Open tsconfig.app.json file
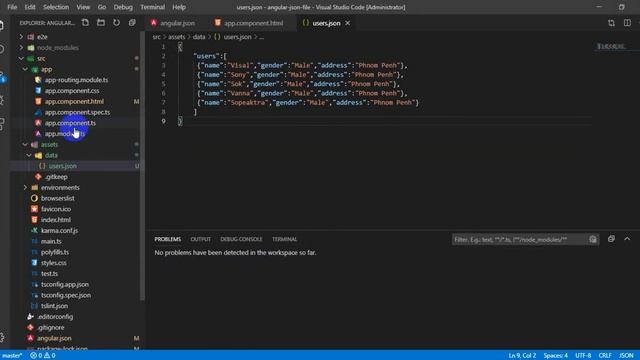 click(x=65, y=284)
